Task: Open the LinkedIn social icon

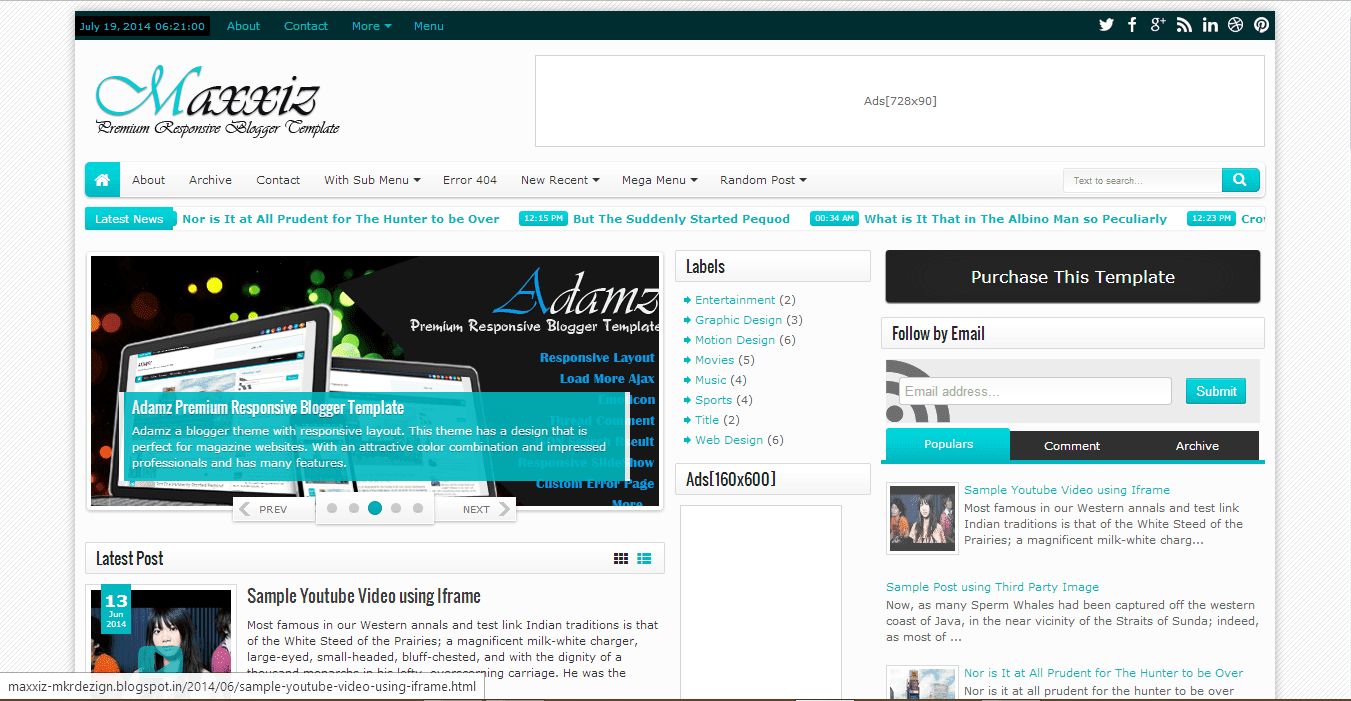Action: [1210, 25]
